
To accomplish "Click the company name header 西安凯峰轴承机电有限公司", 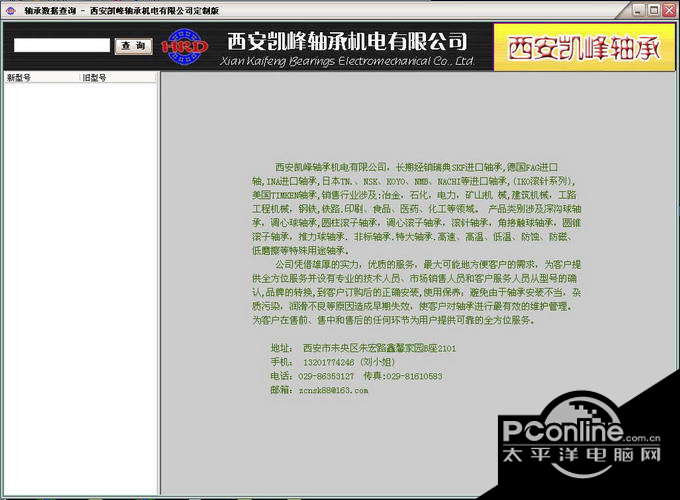I will [347, 42].
